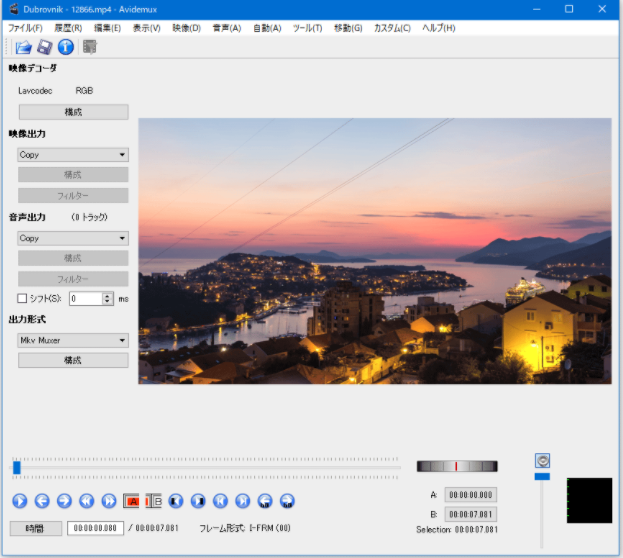Image resolution: width=623 pixels, height=558 pixels.
Task: Open the 自動(A) menu
Action: [267, 28]
